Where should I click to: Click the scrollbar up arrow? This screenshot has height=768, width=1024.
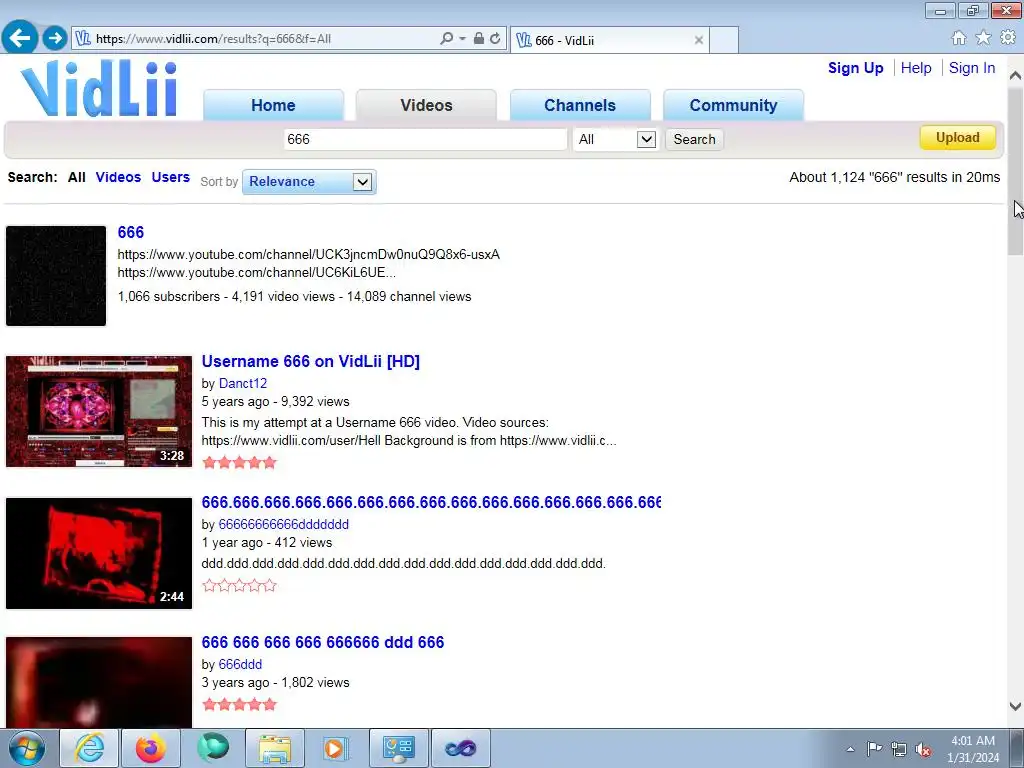coord(1015,76)
